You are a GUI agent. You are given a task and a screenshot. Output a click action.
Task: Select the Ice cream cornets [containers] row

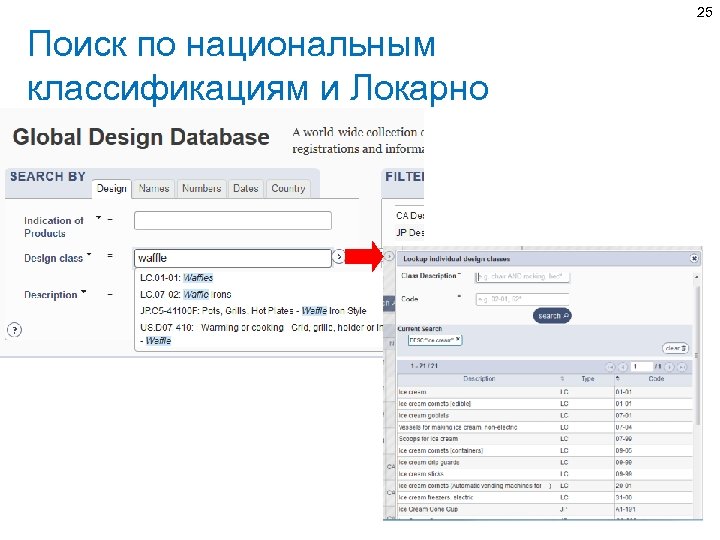pyautogui.click(x=545, y=451)
